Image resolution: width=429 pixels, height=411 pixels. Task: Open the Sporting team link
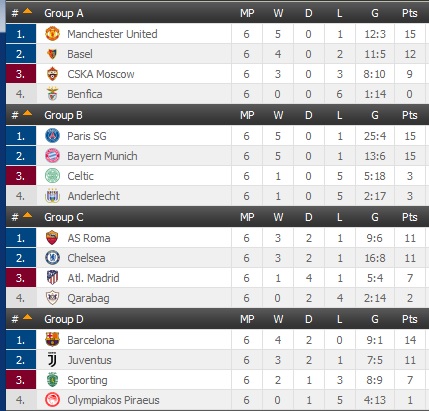(x=87, y=380)
